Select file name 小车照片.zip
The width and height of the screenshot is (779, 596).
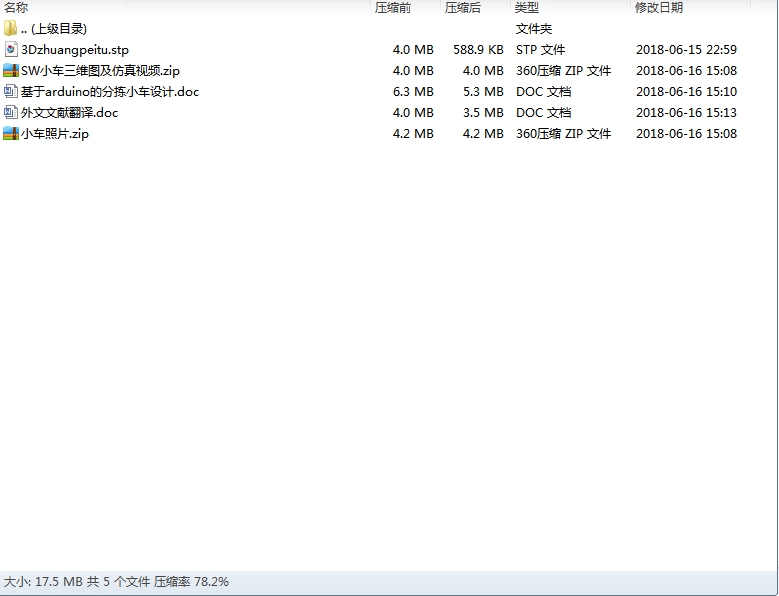coord(55,134)
